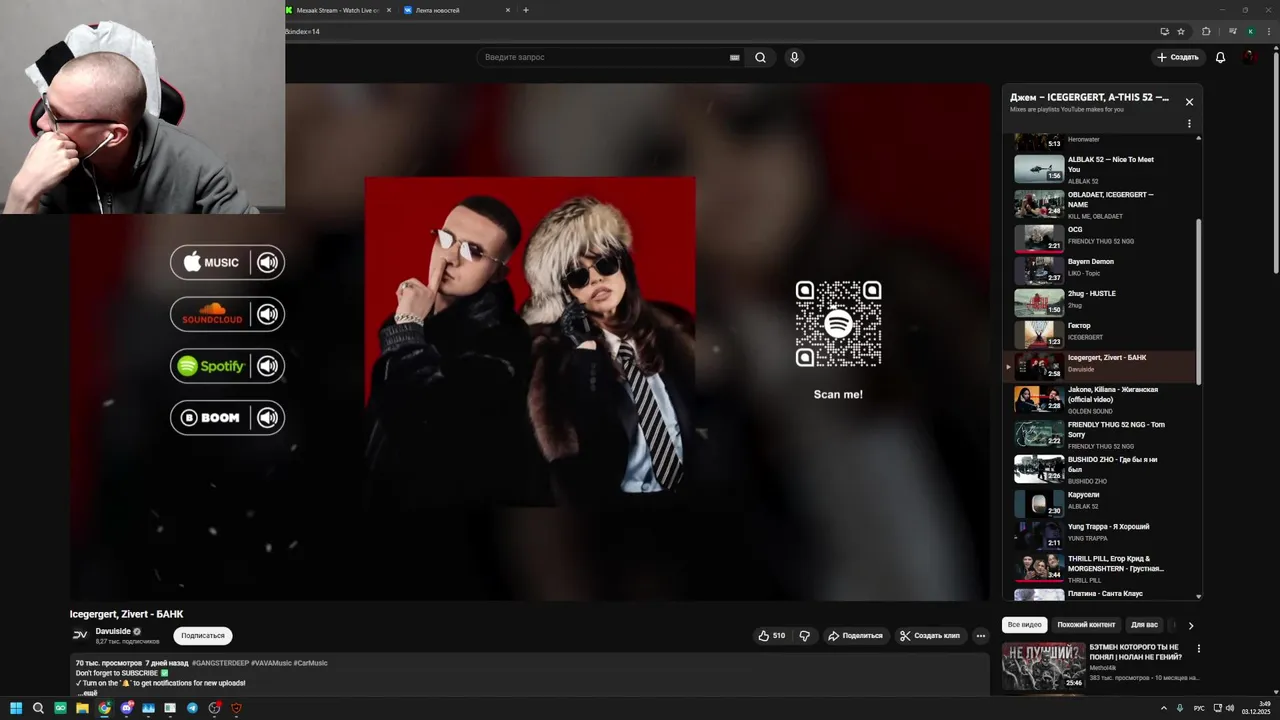Expand the description with ...ещё
Screen dimensions: 1280x720
pos(88,693)
